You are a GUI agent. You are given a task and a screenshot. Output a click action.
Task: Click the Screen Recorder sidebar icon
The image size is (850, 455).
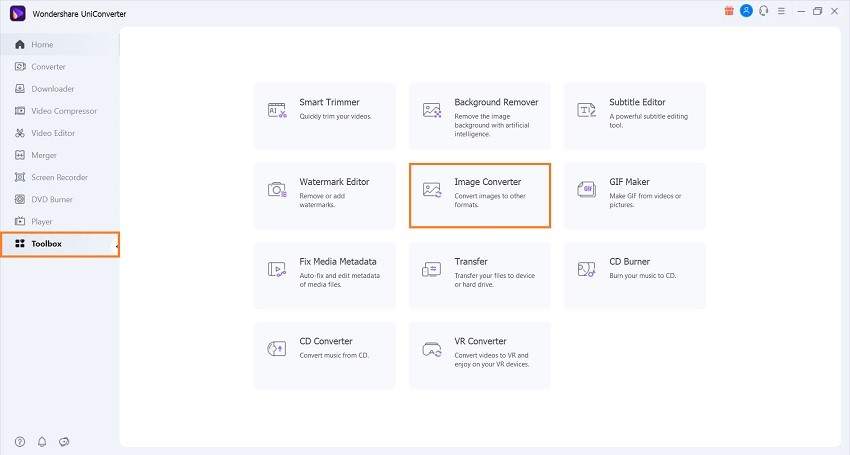(x=20, y=177)
